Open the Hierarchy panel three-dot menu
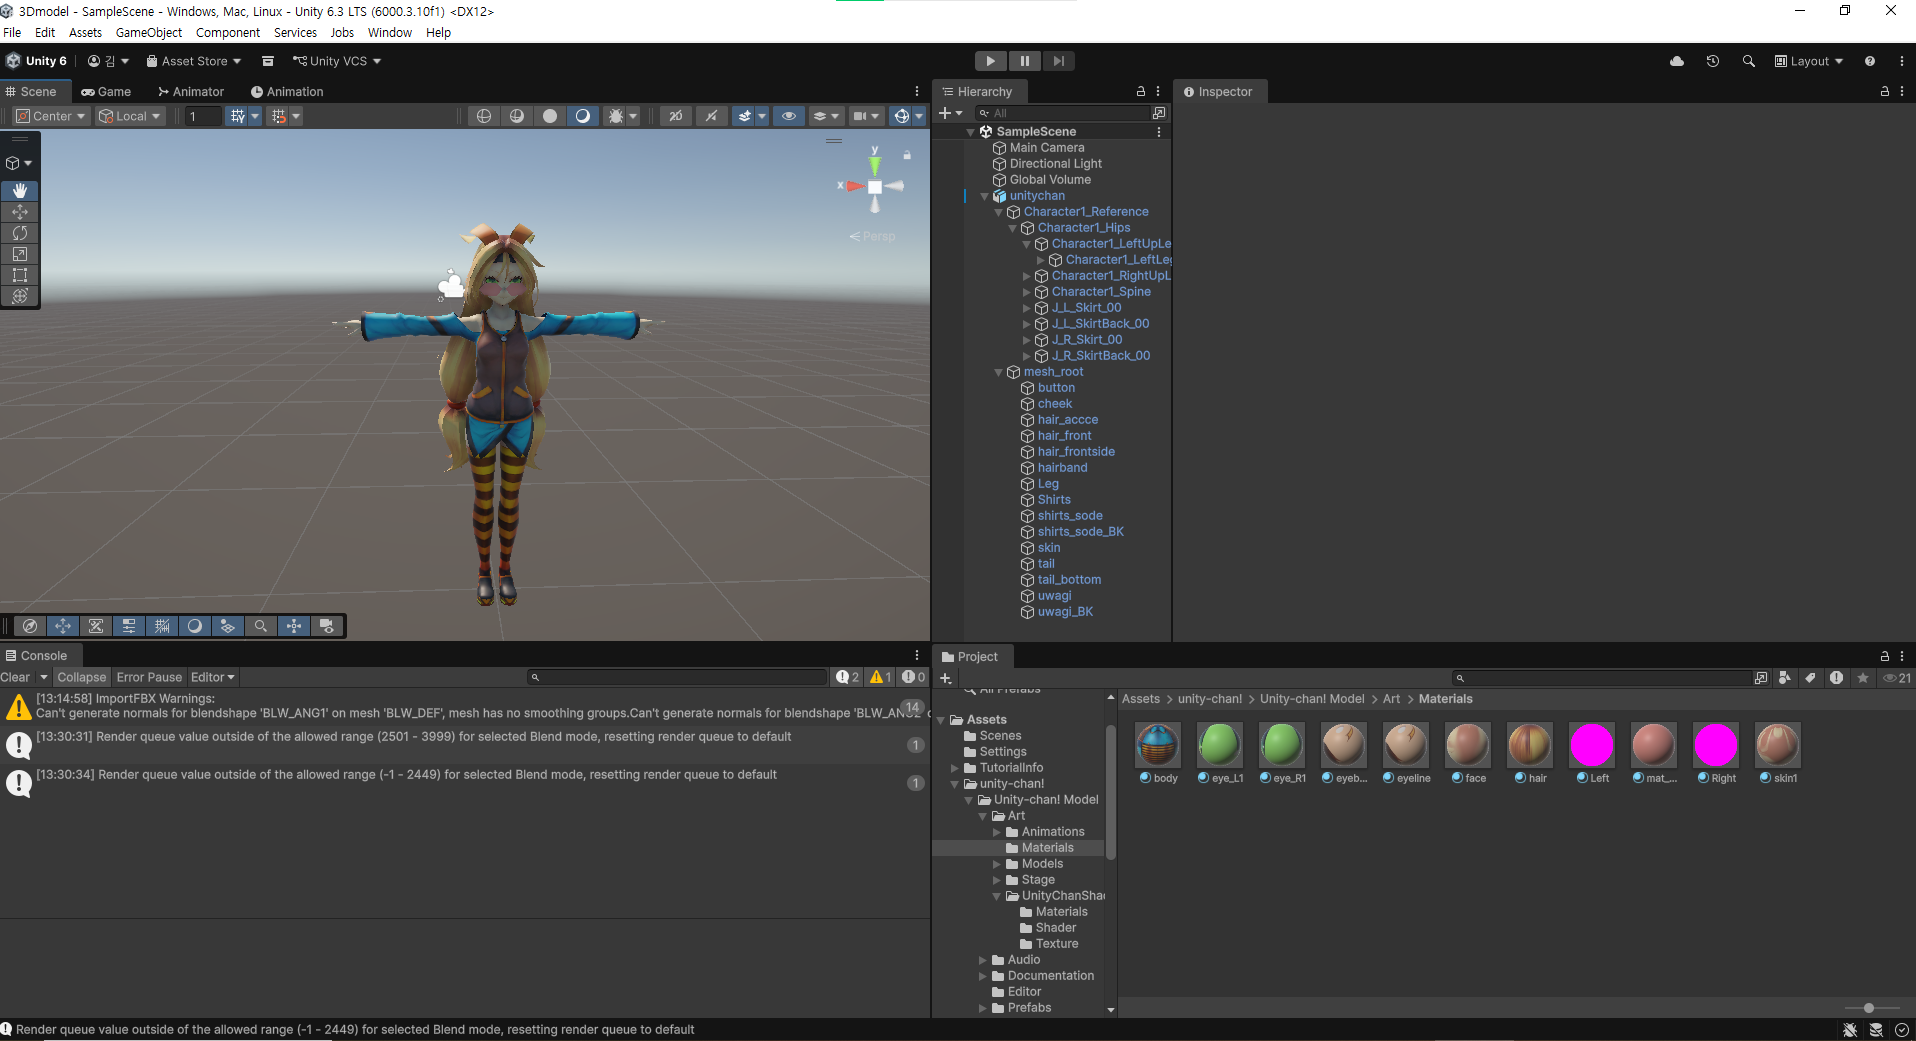Screen dimensions: 1916x1041 (x=1159, y=91)
